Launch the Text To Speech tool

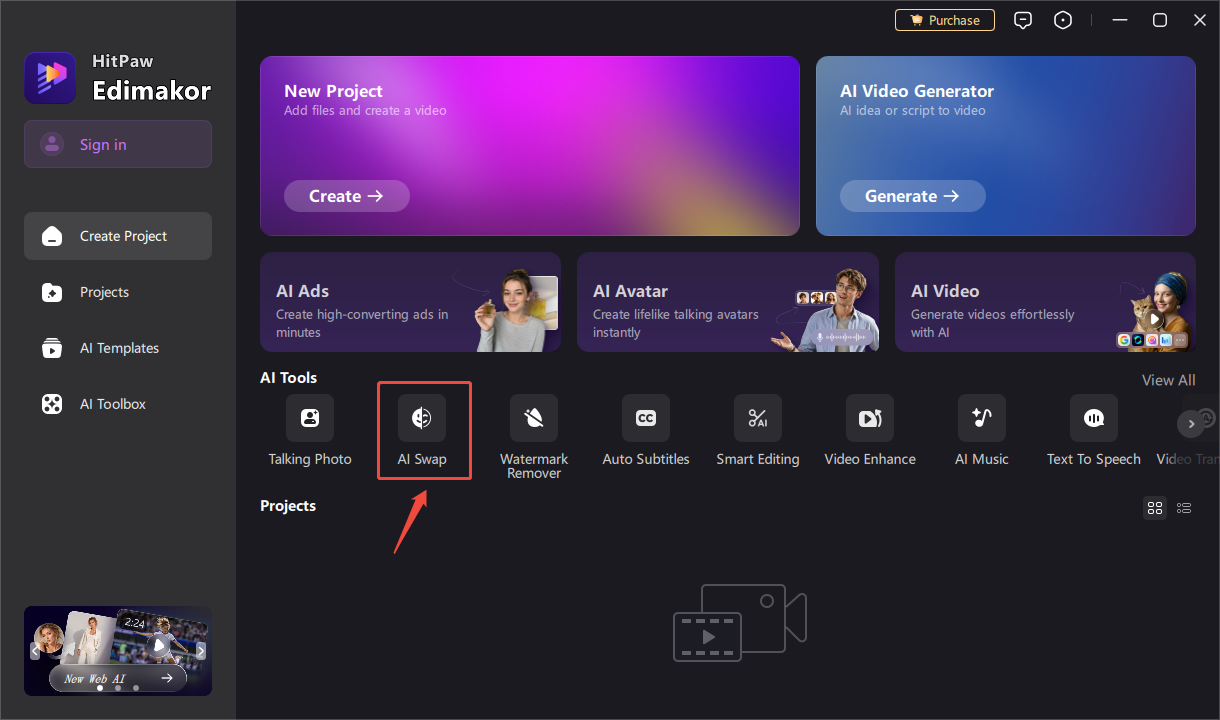point(1094,431)
